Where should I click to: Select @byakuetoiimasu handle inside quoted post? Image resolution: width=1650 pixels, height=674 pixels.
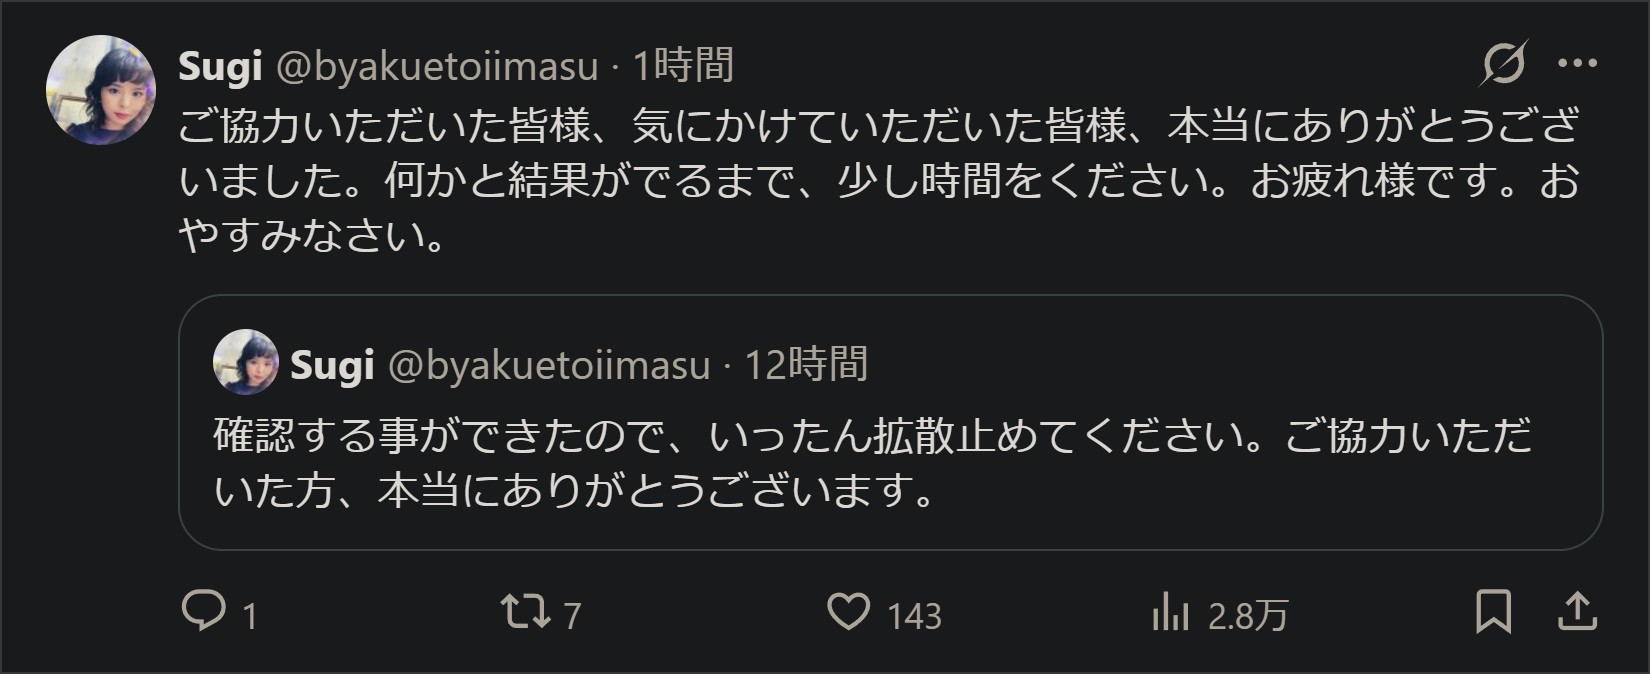tap(548, 365)
